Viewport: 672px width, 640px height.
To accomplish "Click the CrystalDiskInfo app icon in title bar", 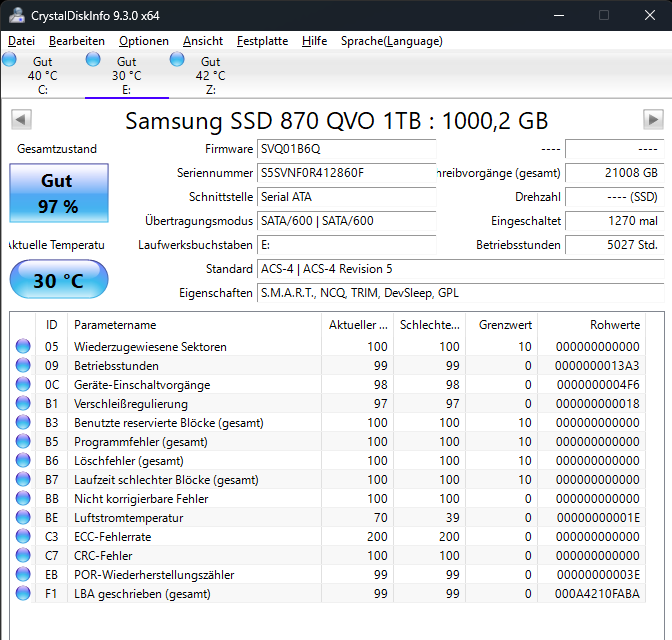I will (17, 15).
